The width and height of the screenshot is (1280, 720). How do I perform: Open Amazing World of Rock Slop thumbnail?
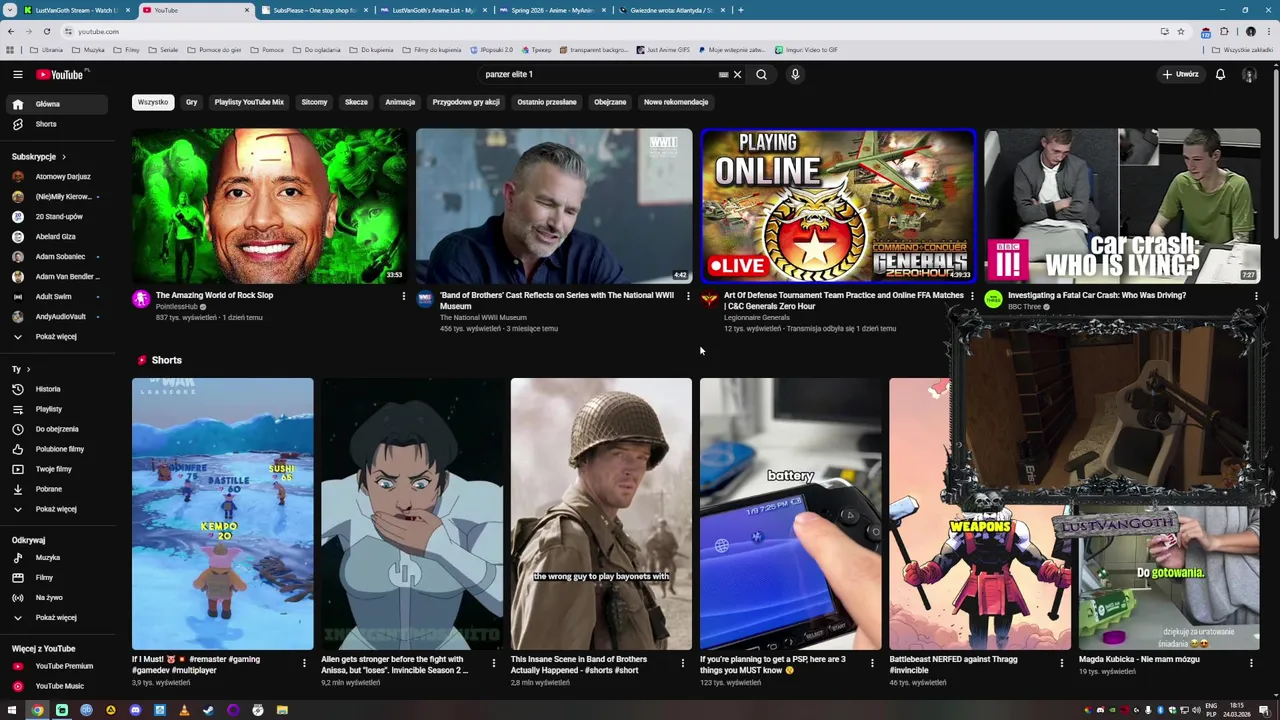(269, 206)
